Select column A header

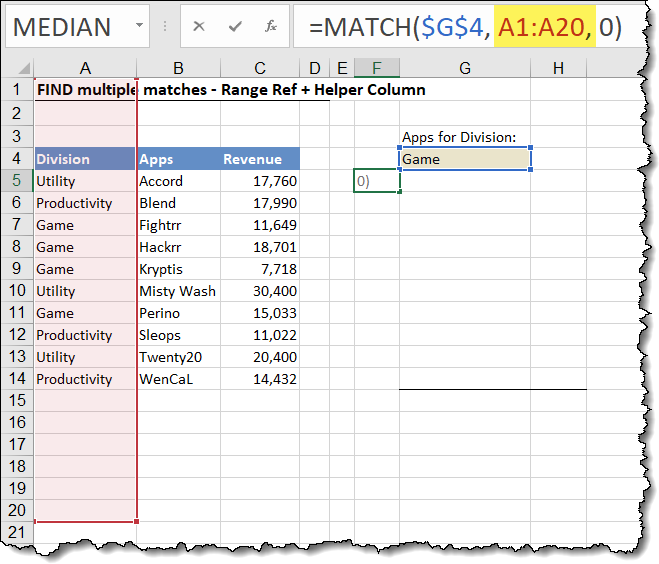tap(85, 68)
